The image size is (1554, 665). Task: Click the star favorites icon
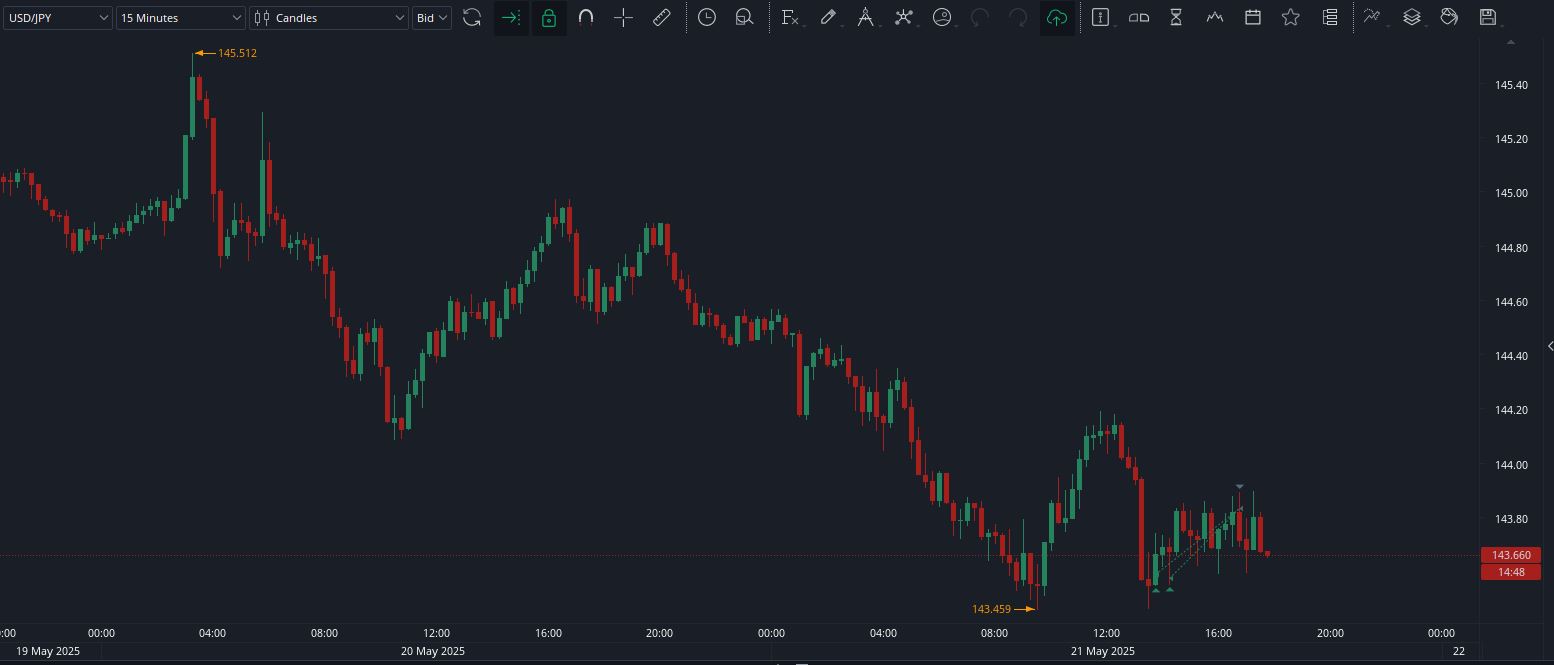[x=1290, y=18]
